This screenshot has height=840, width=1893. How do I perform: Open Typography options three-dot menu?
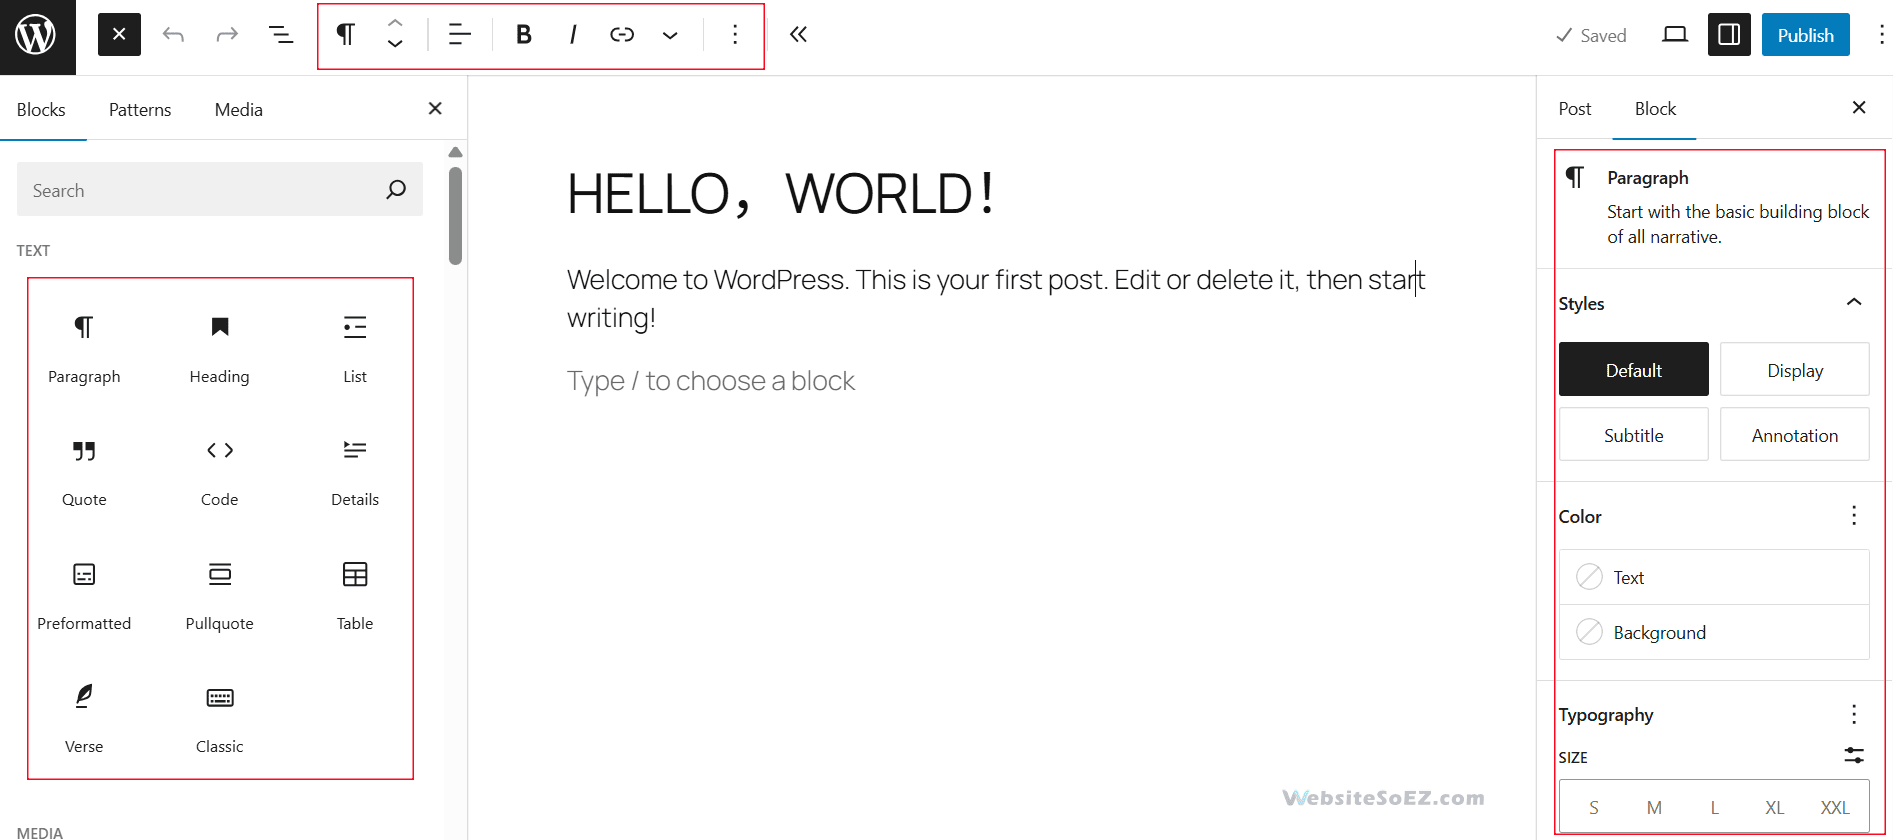(x=1854, y=714)
